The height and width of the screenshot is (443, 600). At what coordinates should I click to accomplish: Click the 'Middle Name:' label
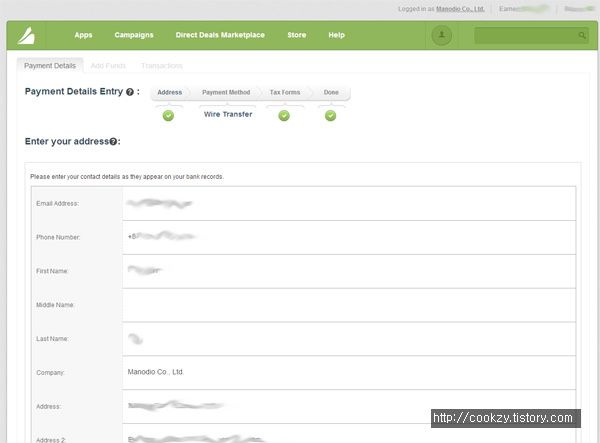tap(55, 305)
